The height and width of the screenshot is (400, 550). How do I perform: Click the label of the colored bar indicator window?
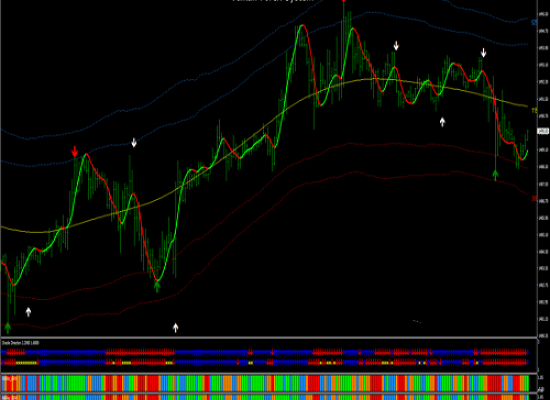tap(9, 378)
